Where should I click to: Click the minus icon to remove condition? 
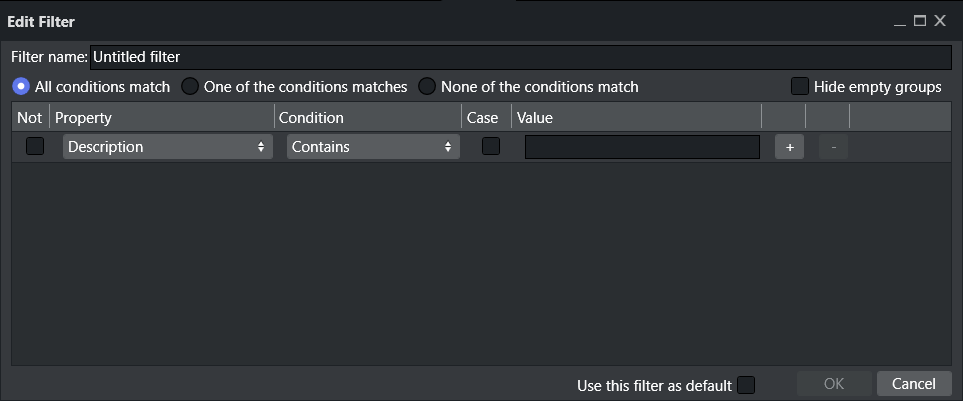[833, 147]
